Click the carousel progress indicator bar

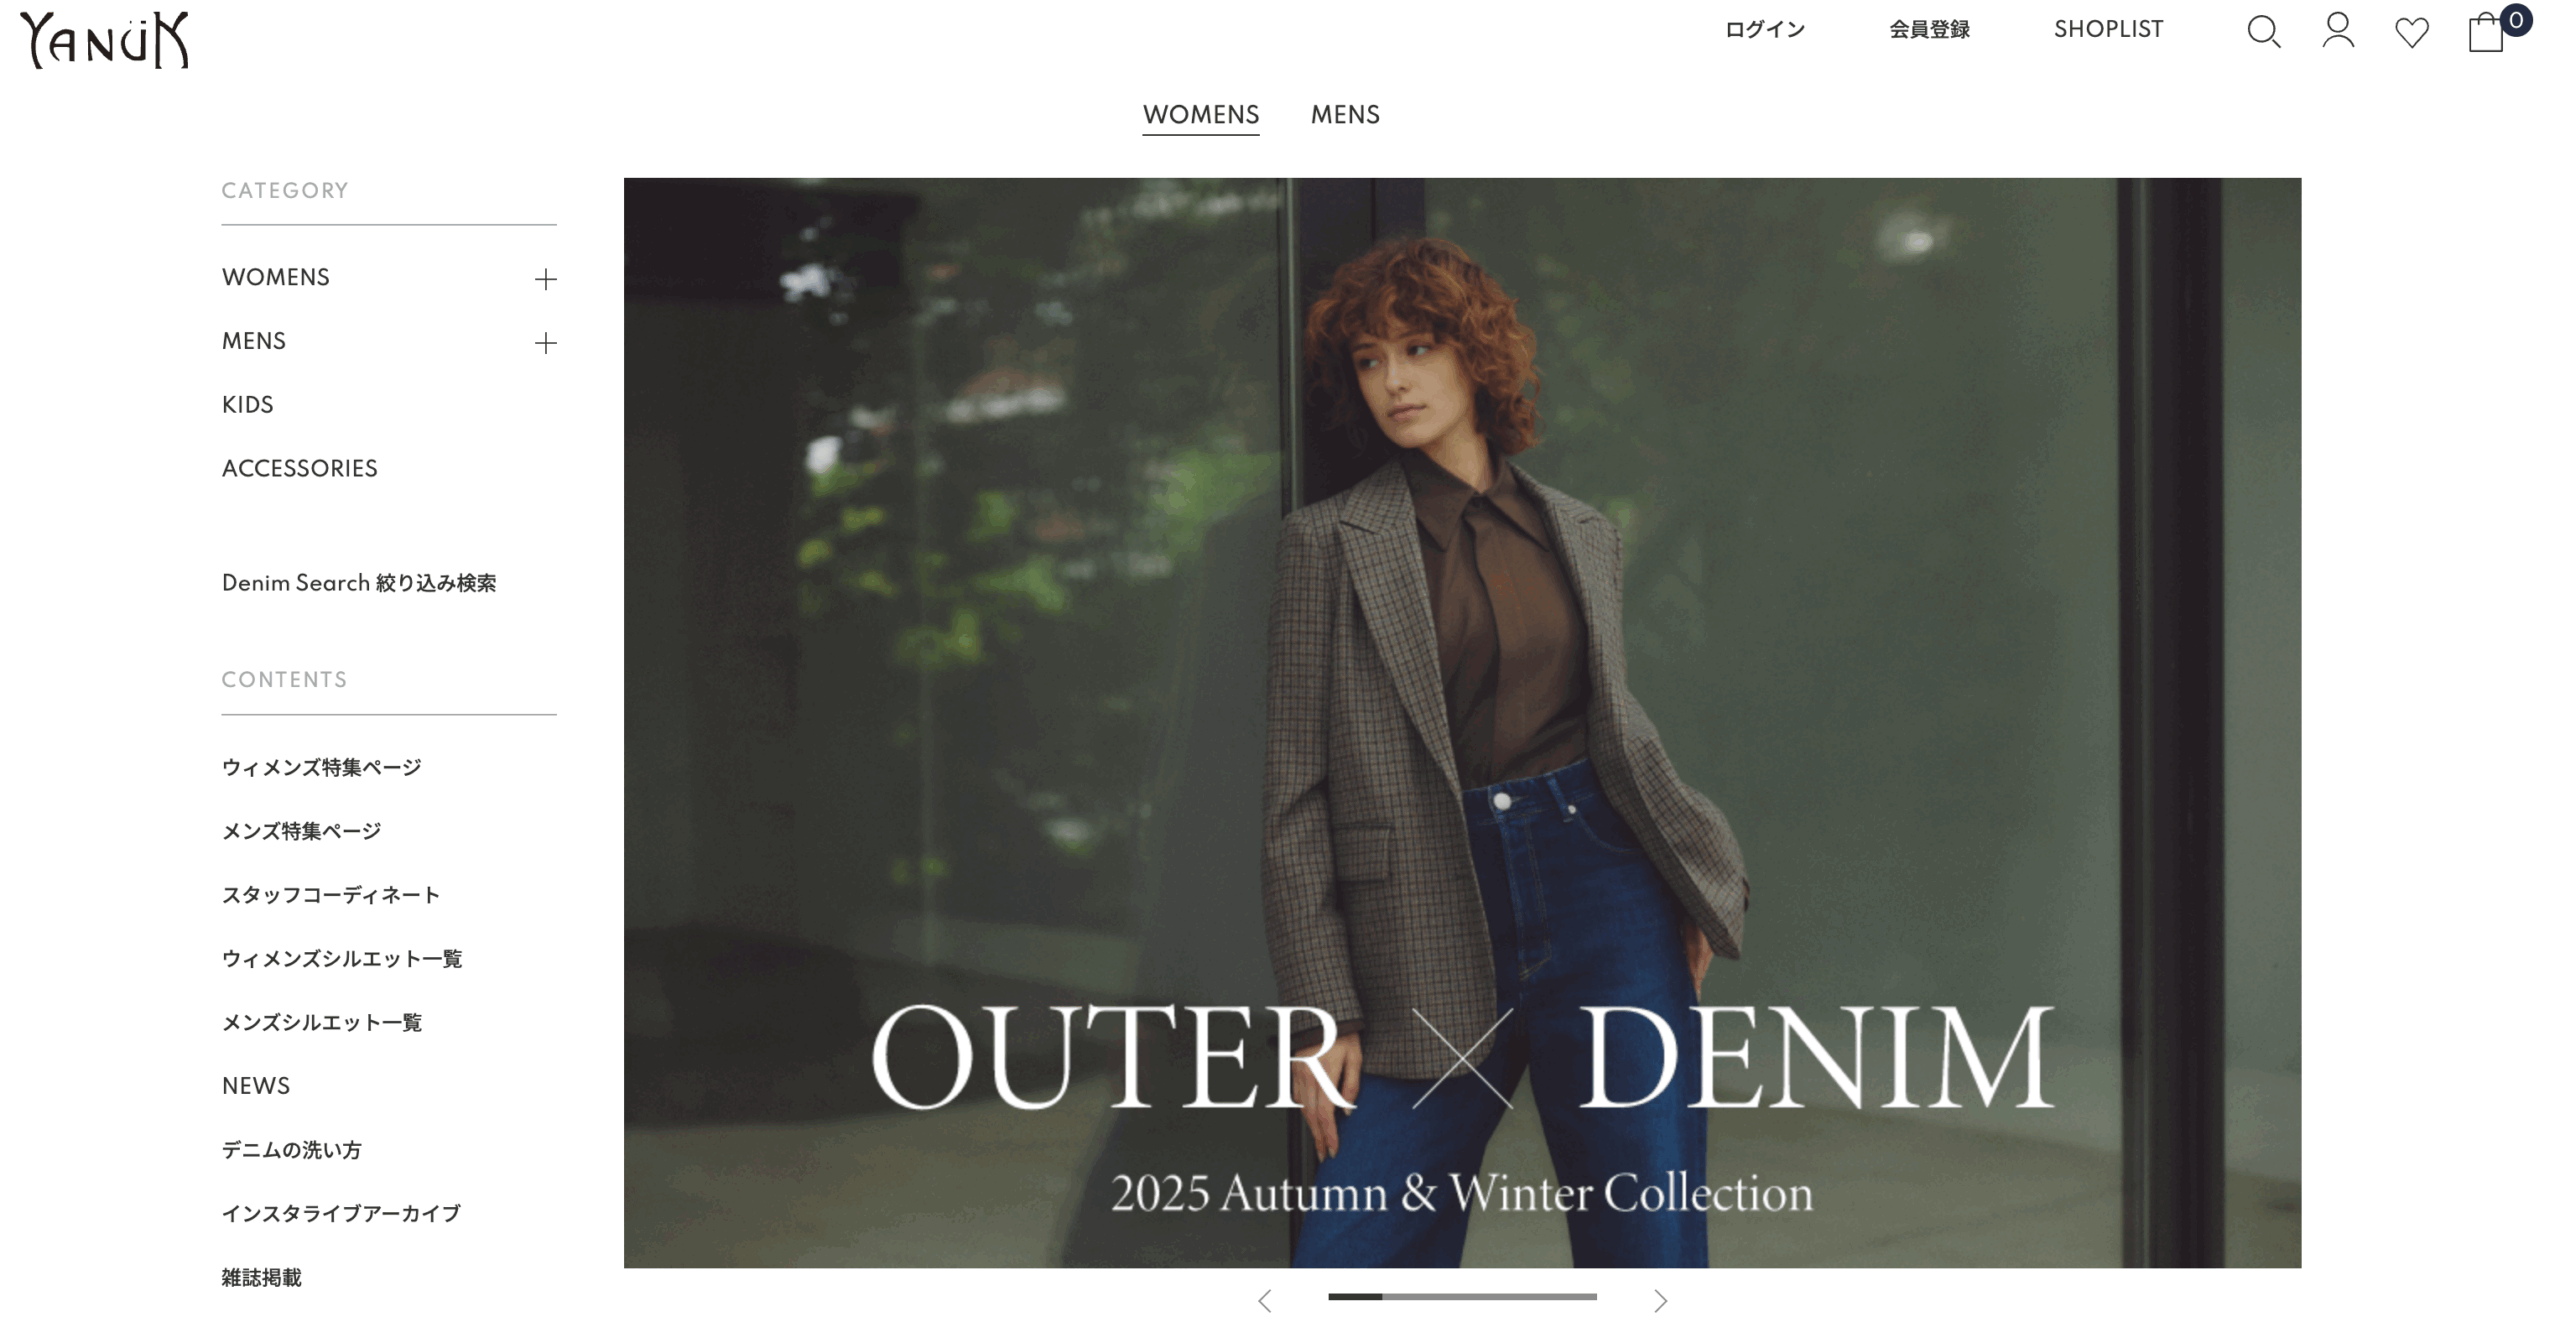pyautogui.click(x=1461, y=1296)
